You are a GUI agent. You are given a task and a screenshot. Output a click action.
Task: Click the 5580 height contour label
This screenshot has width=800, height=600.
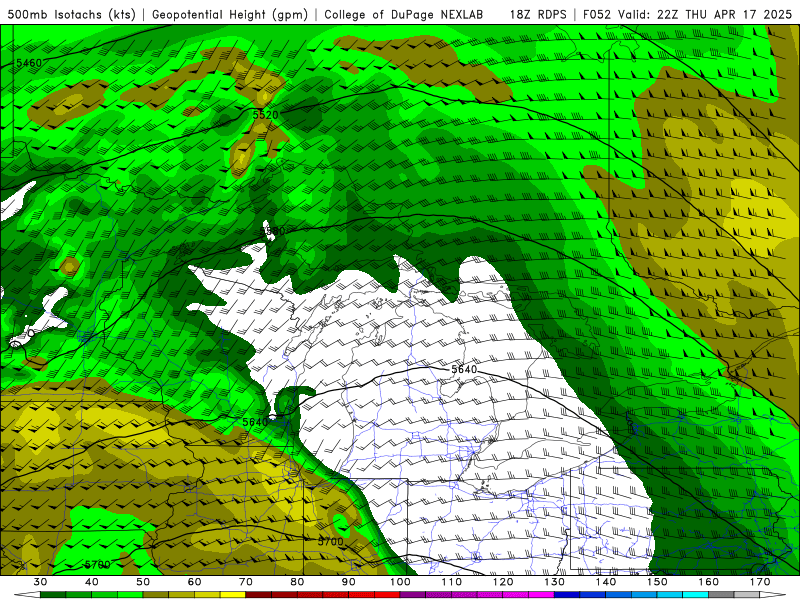[272, 231]
